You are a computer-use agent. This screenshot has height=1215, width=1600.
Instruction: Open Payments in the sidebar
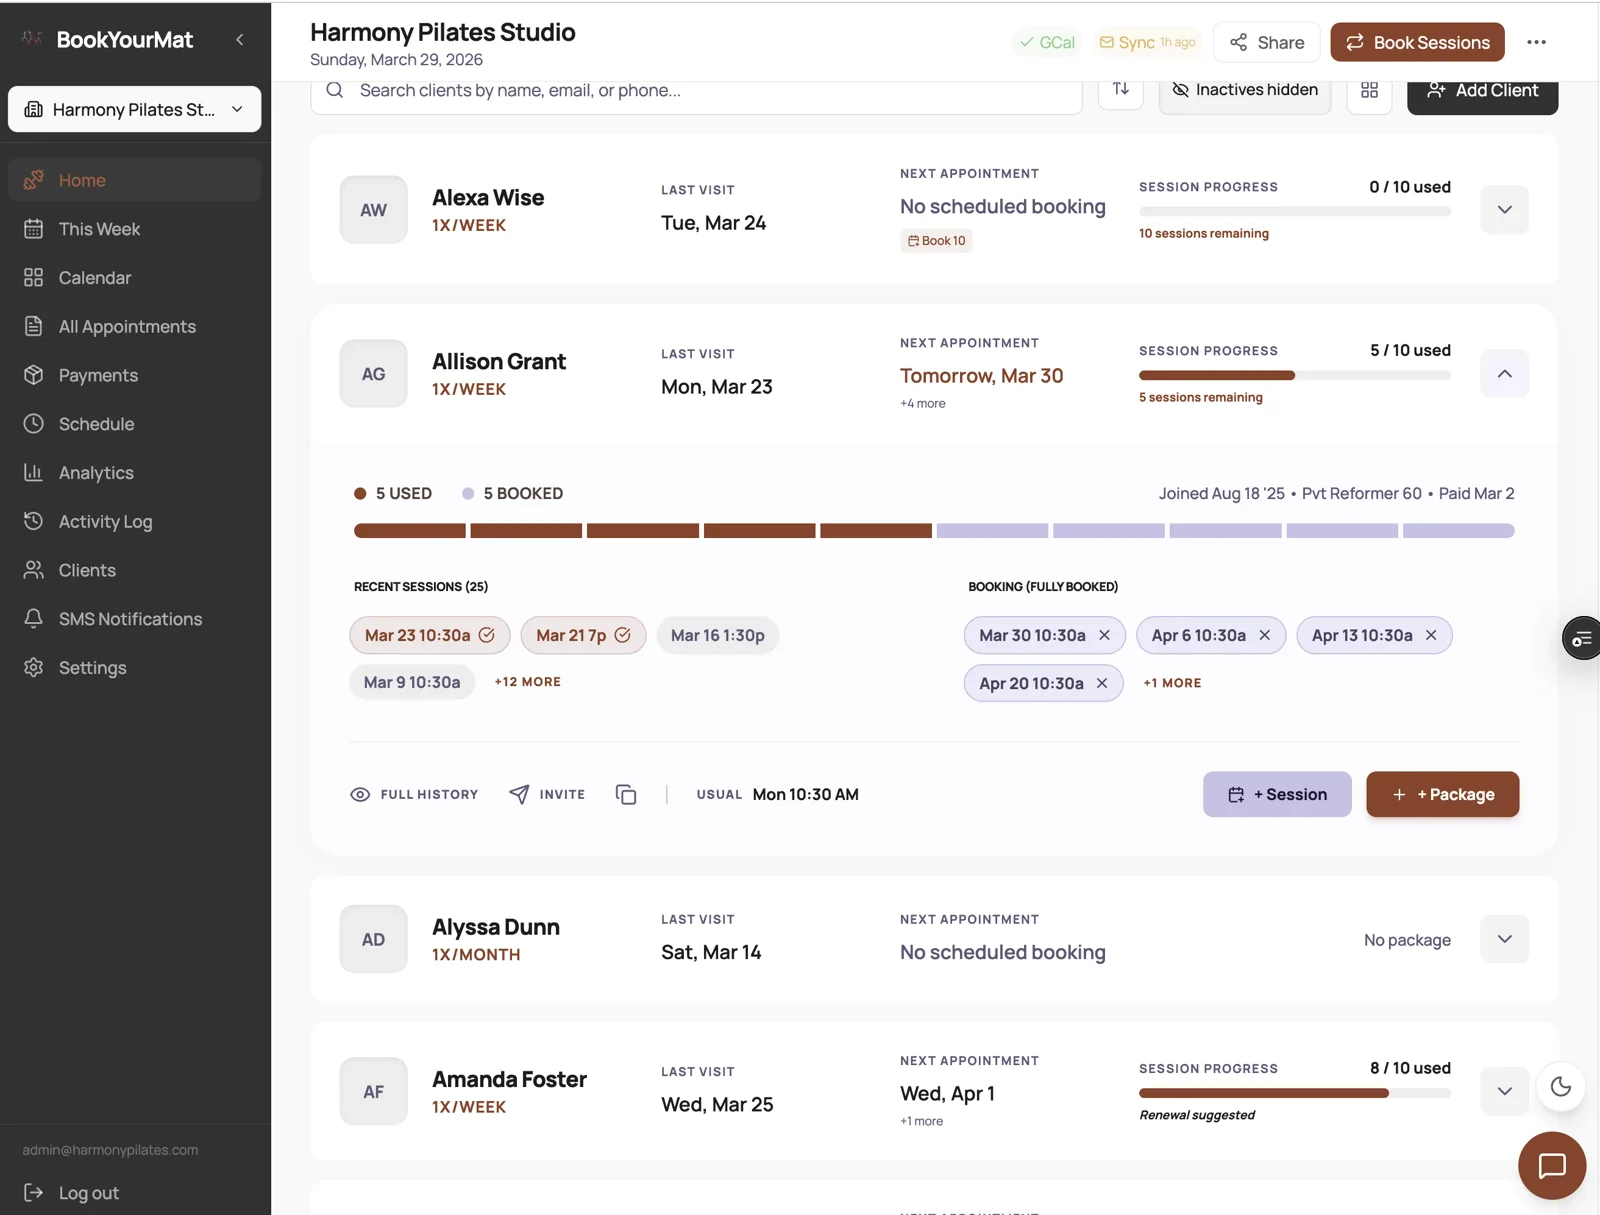[x=135, y=375]
